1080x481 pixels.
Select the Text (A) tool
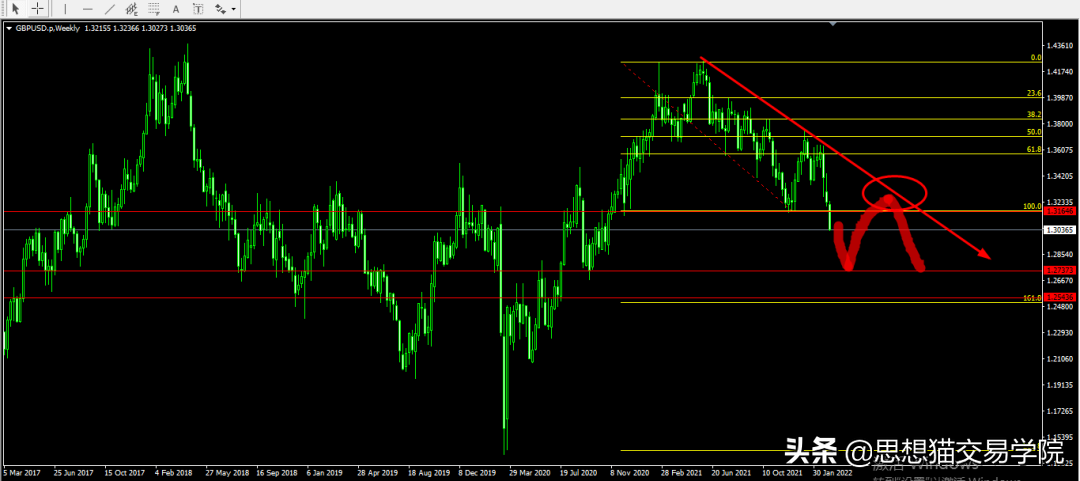176,9
